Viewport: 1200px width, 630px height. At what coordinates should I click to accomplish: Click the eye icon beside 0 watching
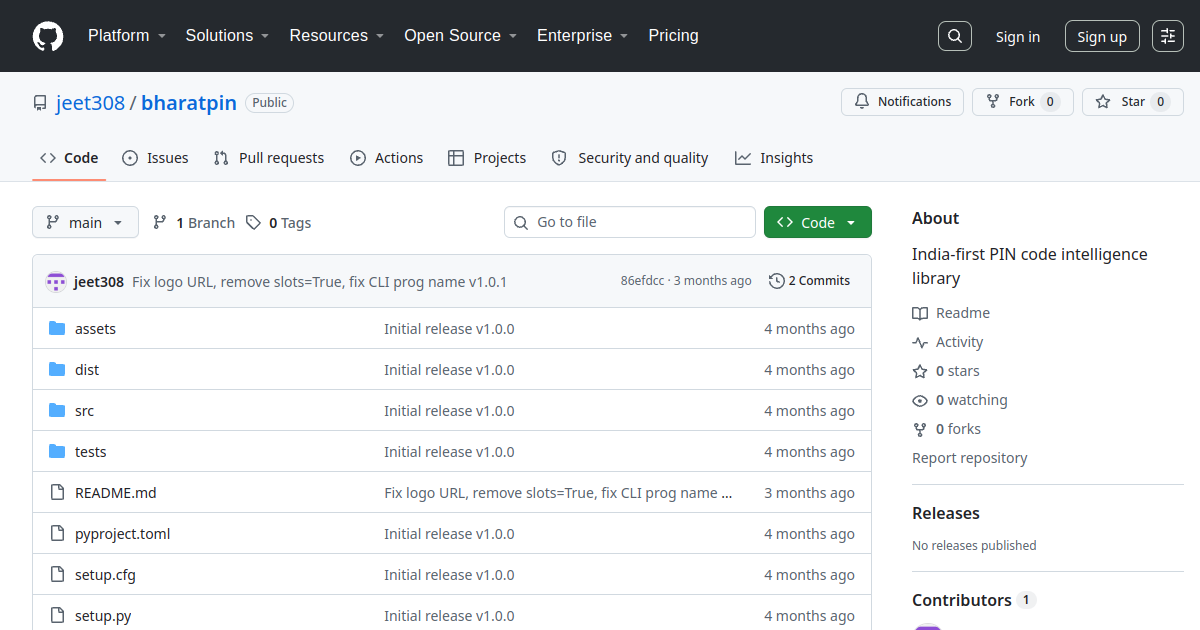tap(920, 400)
